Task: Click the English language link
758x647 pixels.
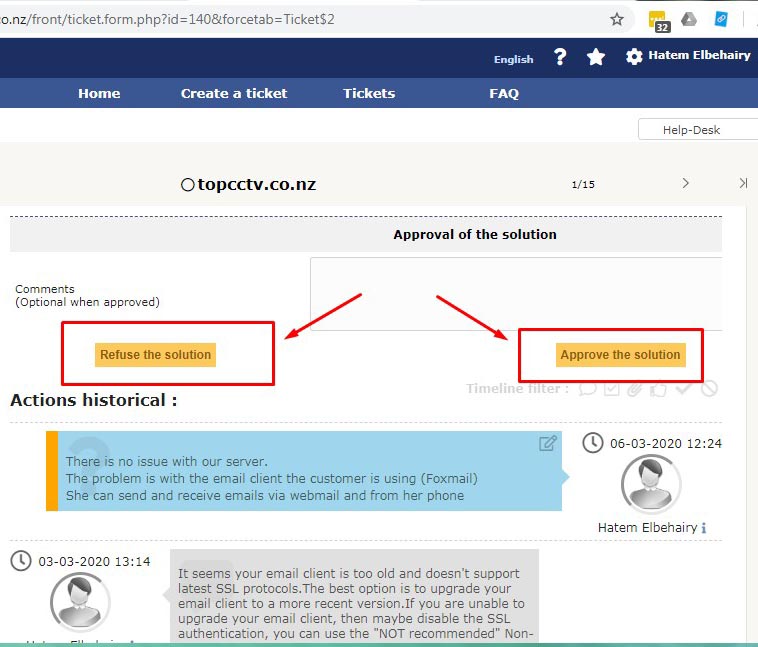Action: [x=513, y=59]
